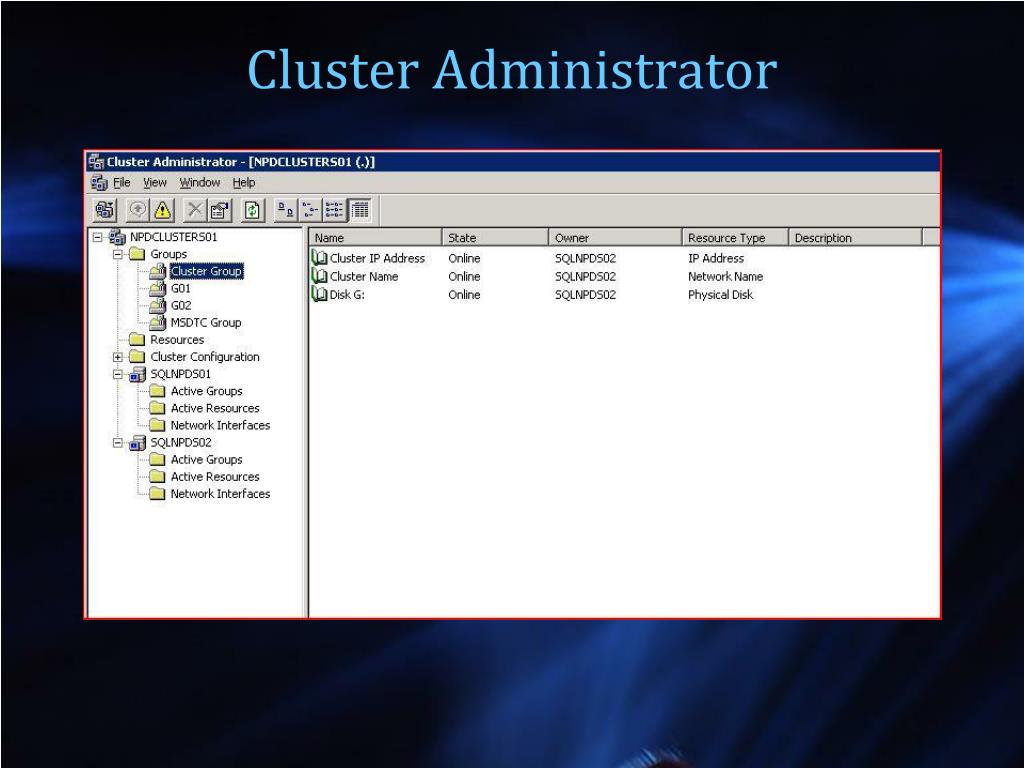Screen dimensions: 1024x768
Task: Sort by the Name column header
Action: coord(376,238)
